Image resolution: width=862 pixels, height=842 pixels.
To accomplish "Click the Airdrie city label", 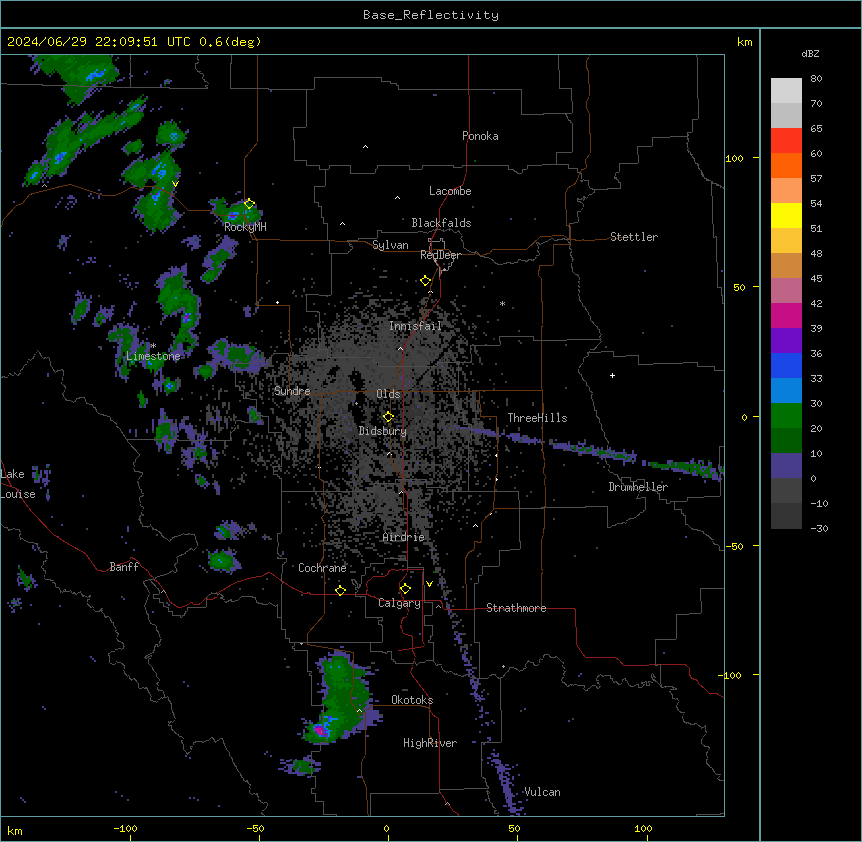I will coord(404,537).
